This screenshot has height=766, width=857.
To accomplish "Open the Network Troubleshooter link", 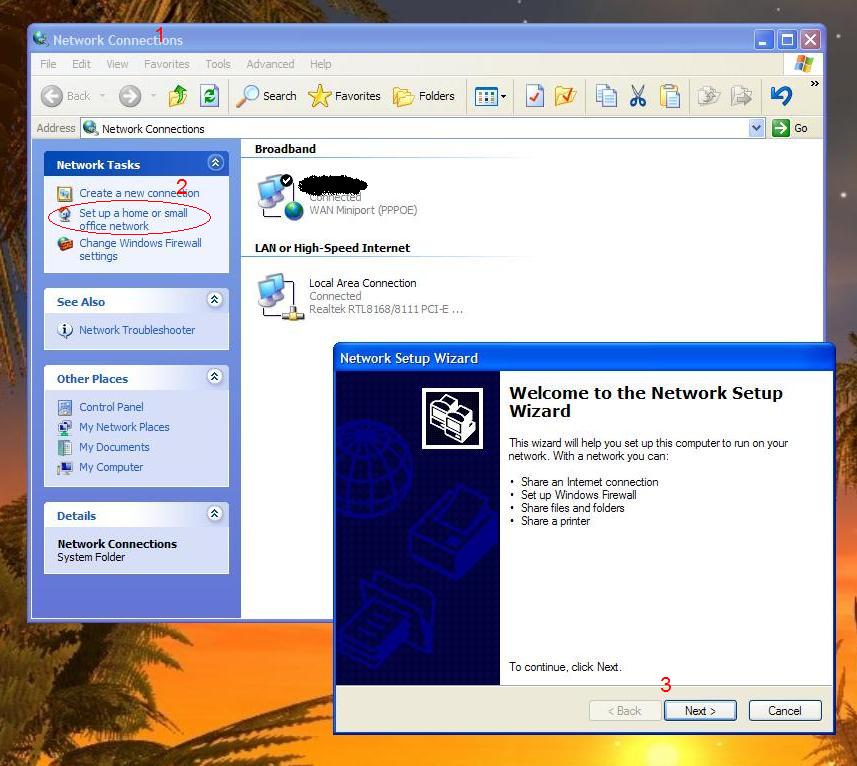I will (x=137, y=330).
